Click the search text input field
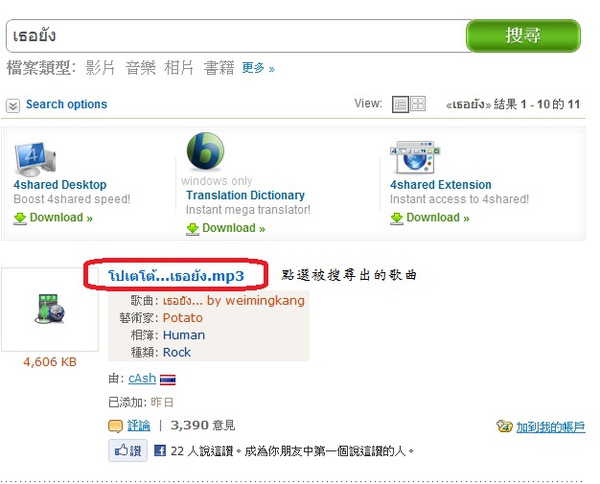This screenshot has width=600, height=484. click(x=236, y=36)
